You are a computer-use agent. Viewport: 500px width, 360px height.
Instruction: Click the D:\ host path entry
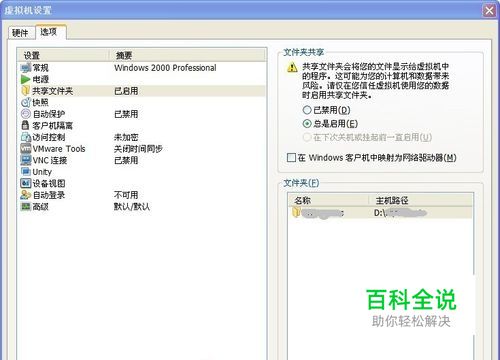click(400, 212)
